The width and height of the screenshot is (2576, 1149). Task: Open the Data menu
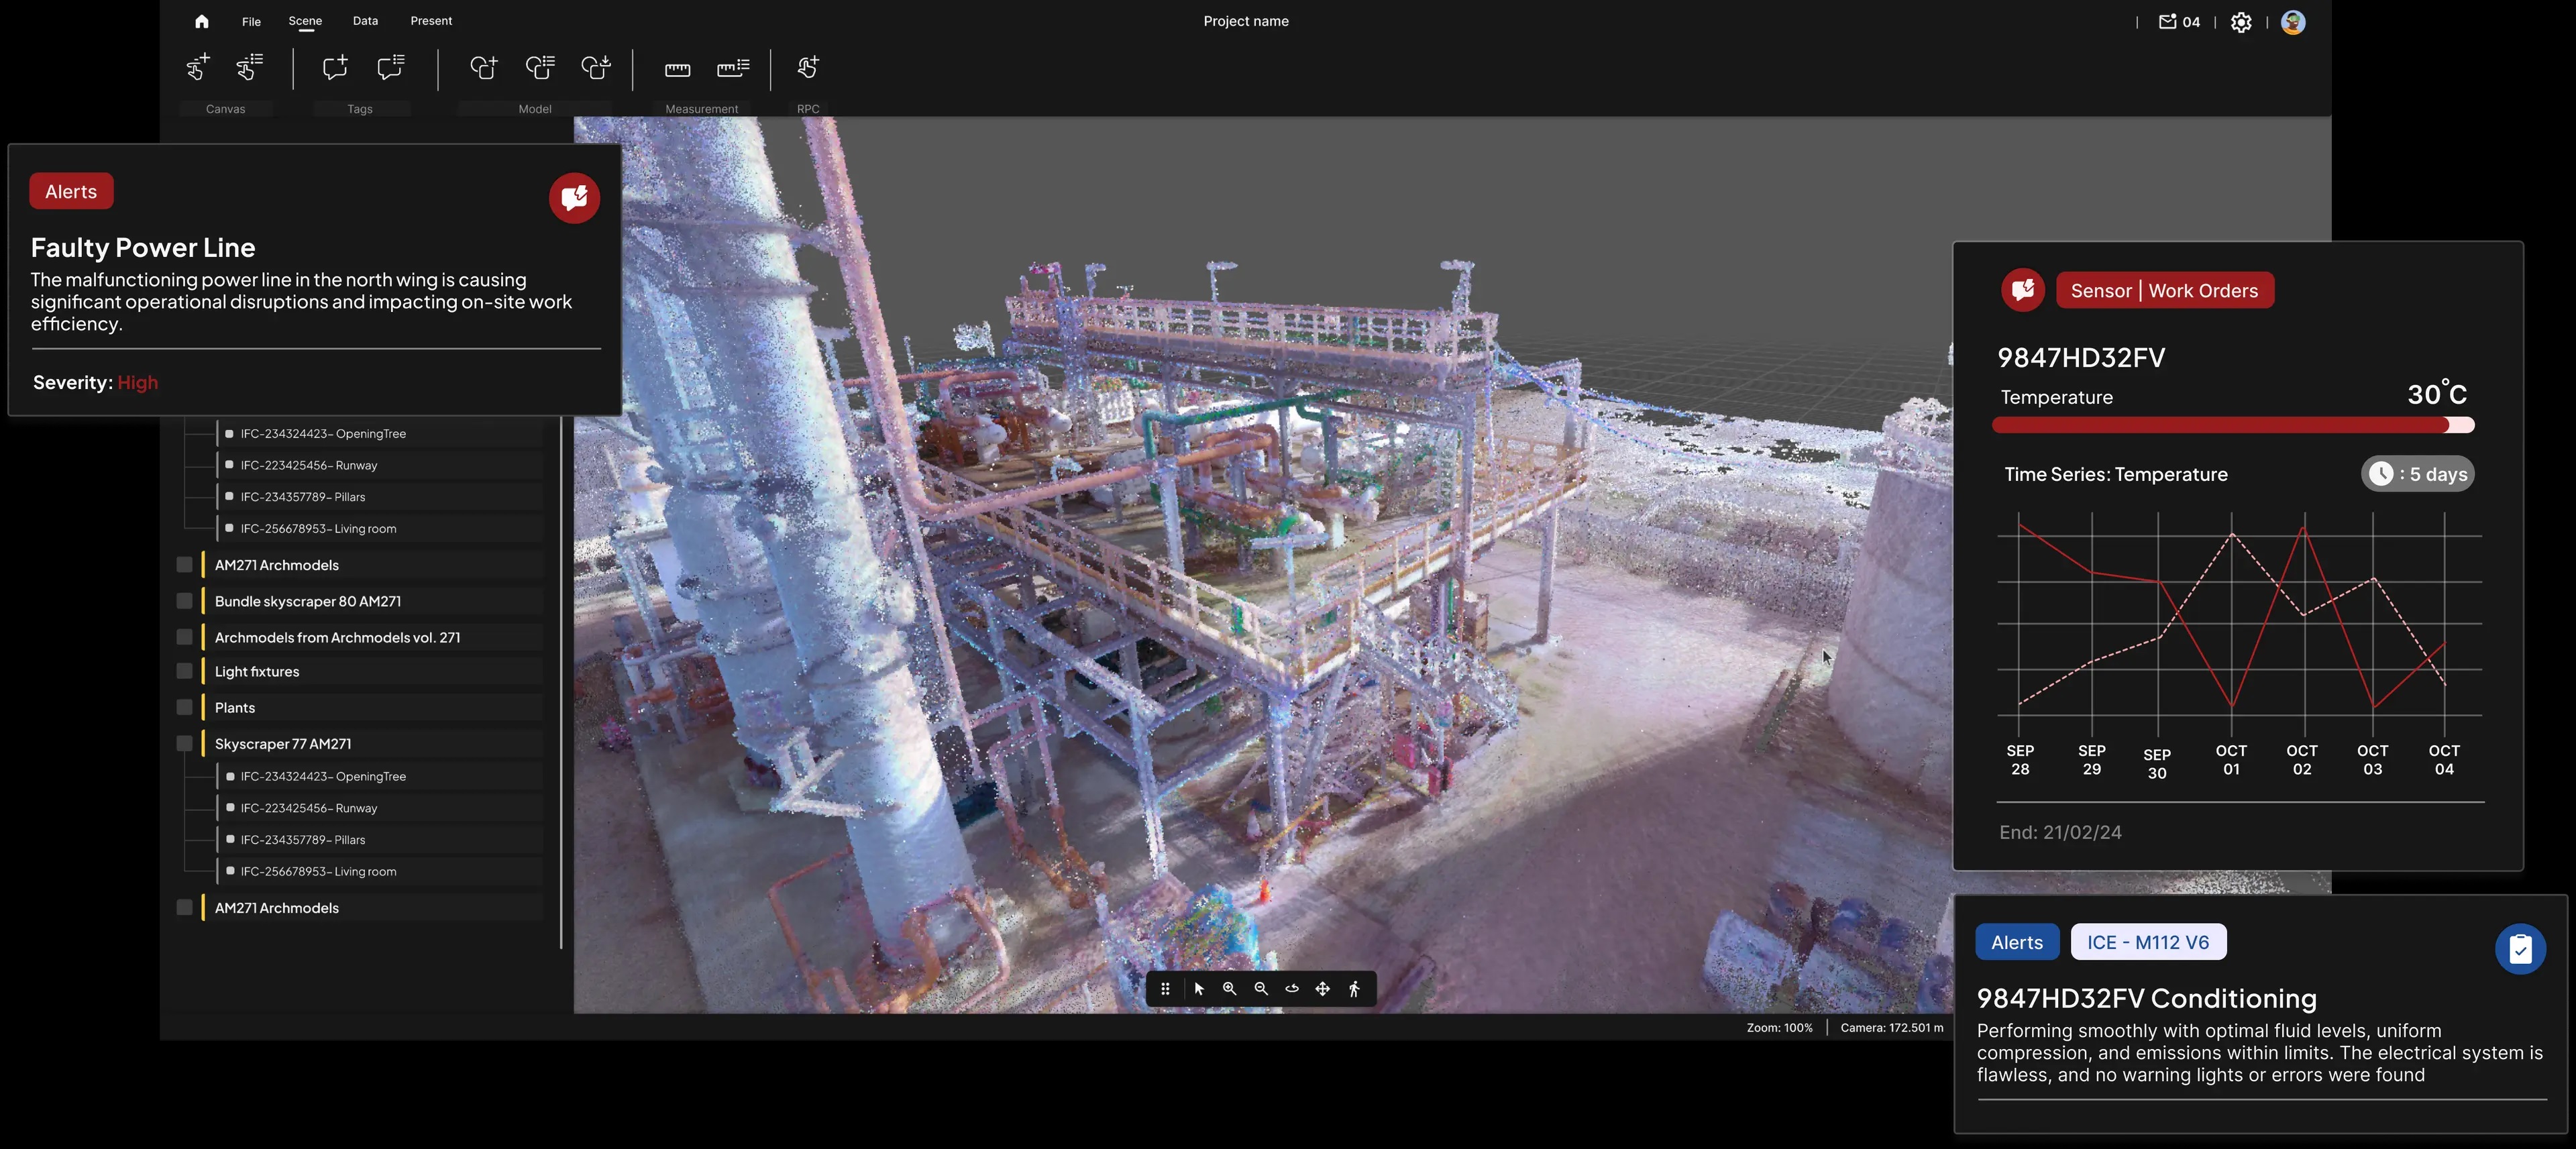pos(365,21)
